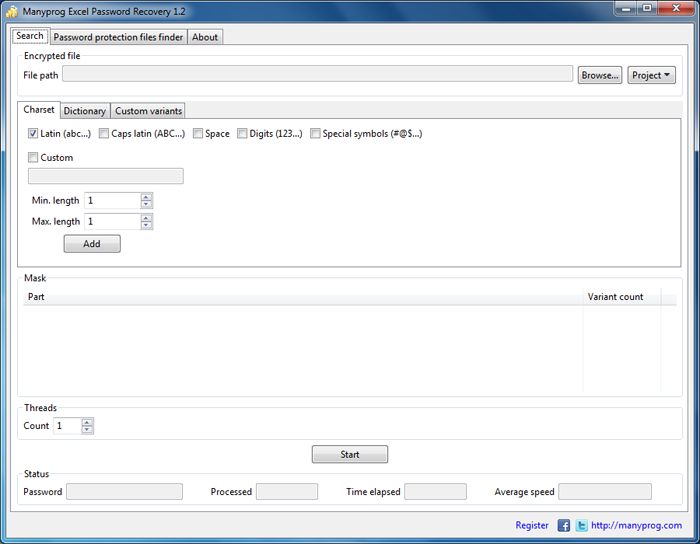Click the File path input field

[317, 75]
